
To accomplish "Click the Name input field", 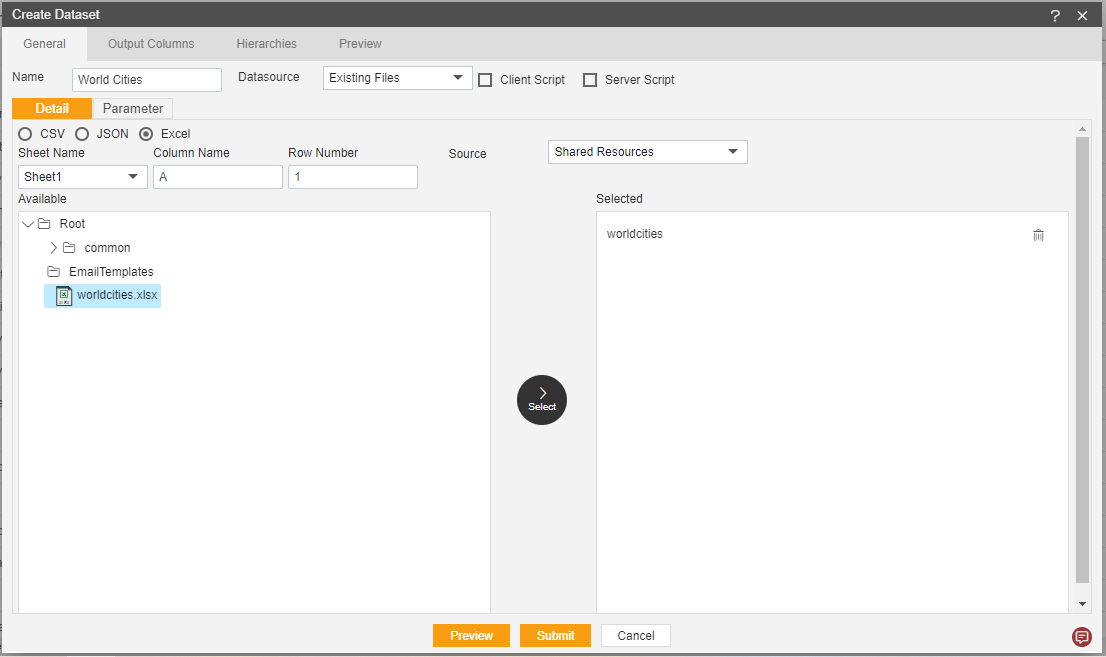I will coord(147,80).
